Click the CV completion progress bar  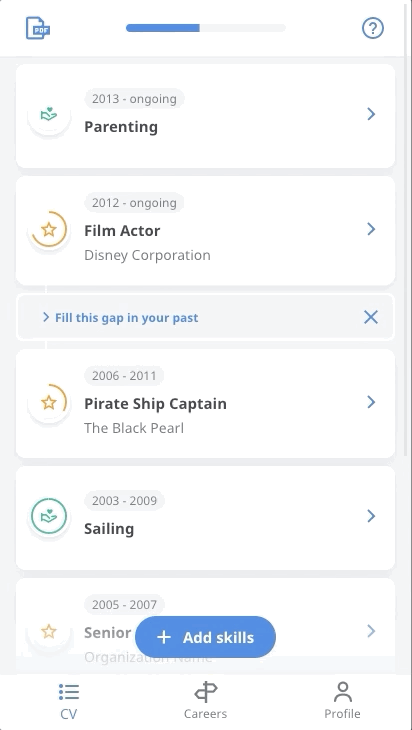pyautogui.click(x=205, y=28)
